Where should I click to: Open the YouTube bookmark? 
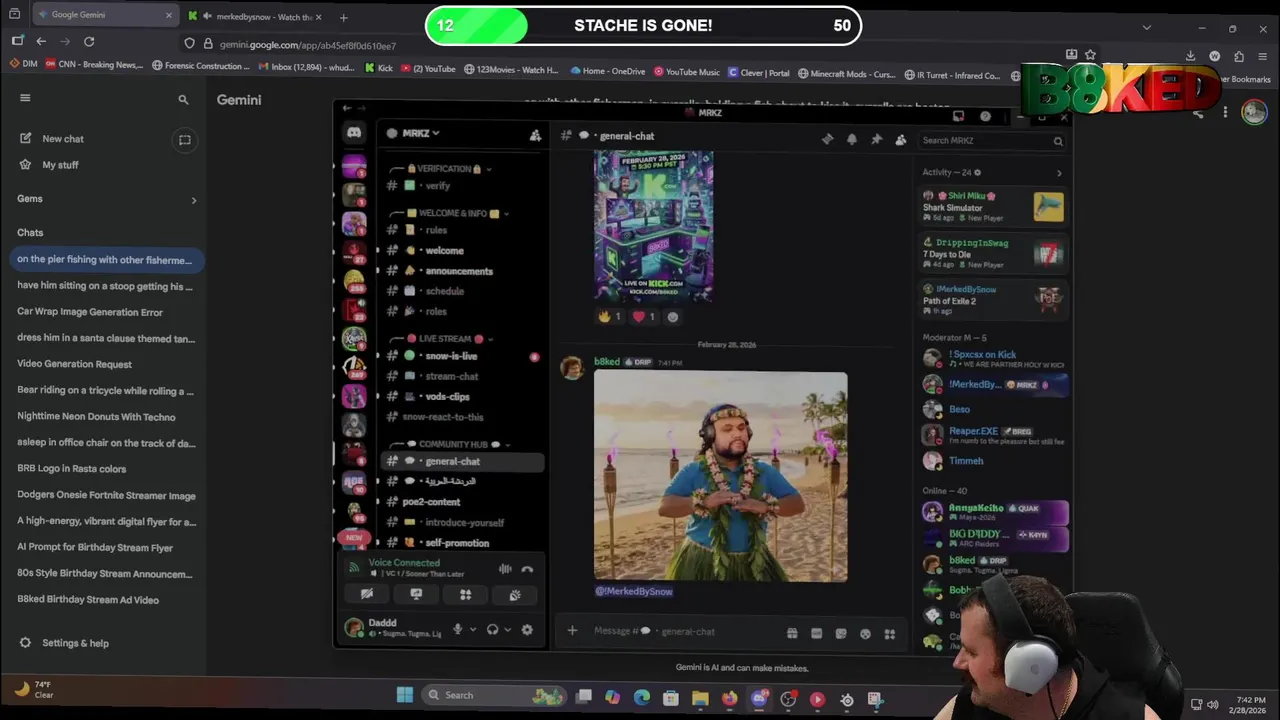tap(428, 70)
